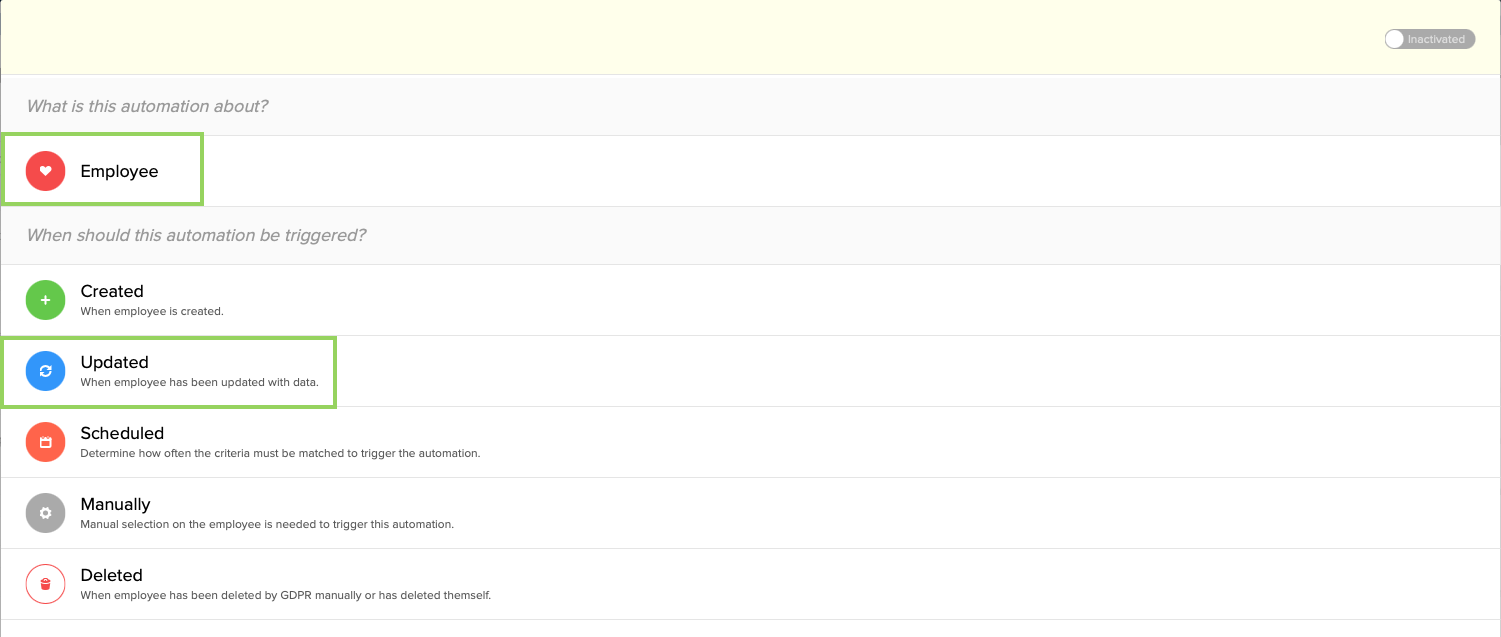1501x637 pixels.
Task: Select the Employee entity option
Action: coord(118,170)
